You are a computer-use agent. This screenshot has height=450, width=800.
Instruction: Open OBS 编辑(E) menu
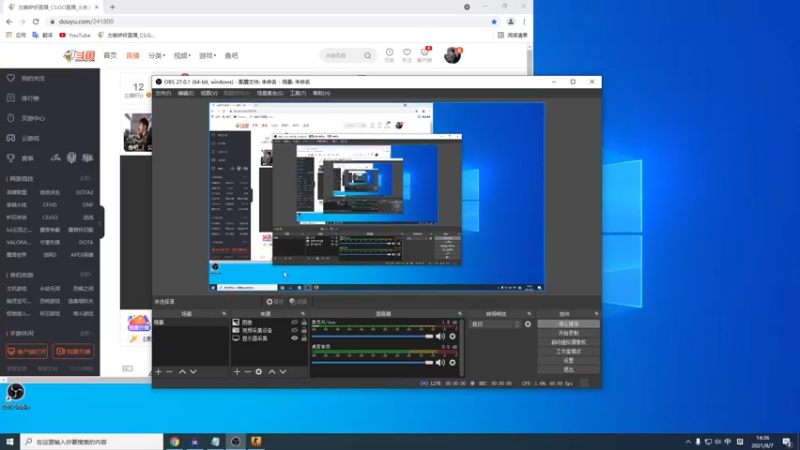pyautogui.click(x=186, y=93)
